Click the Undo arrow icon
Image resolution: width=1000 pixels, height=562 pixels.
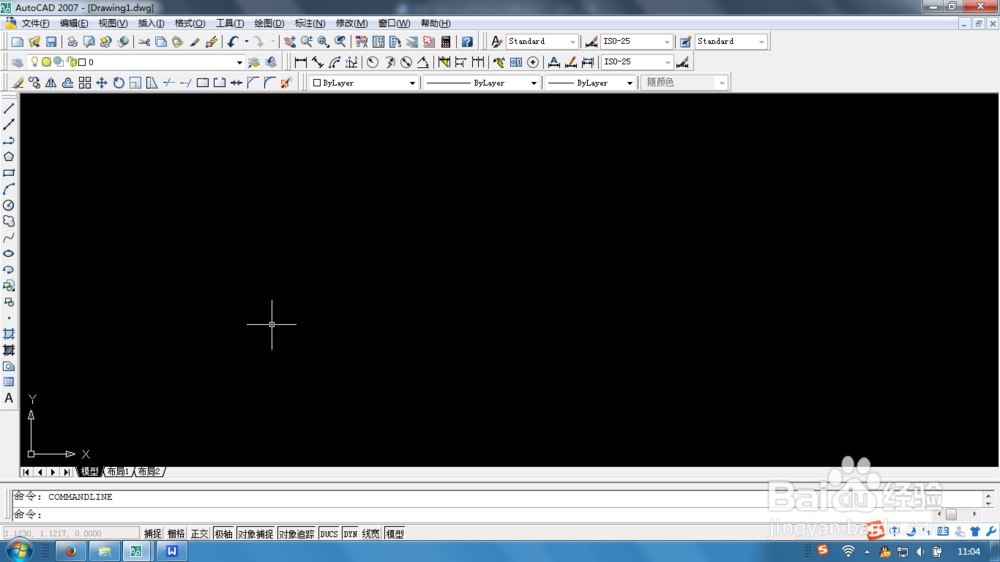[x=233, y=41]
